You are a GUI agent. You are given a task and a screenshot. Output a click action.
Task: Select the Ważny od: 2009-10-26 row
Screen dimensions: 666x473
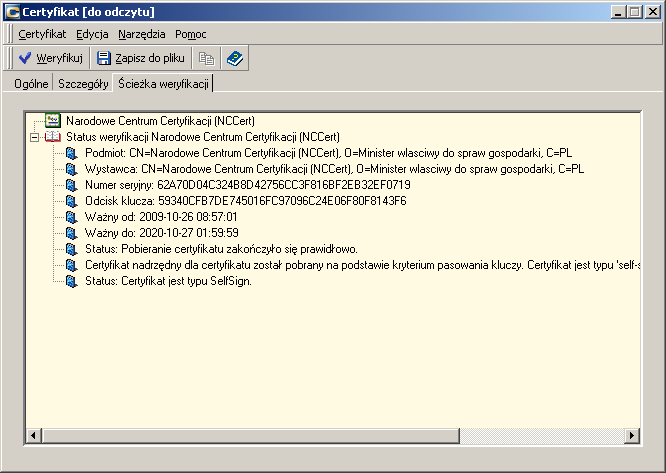(161, 217)
